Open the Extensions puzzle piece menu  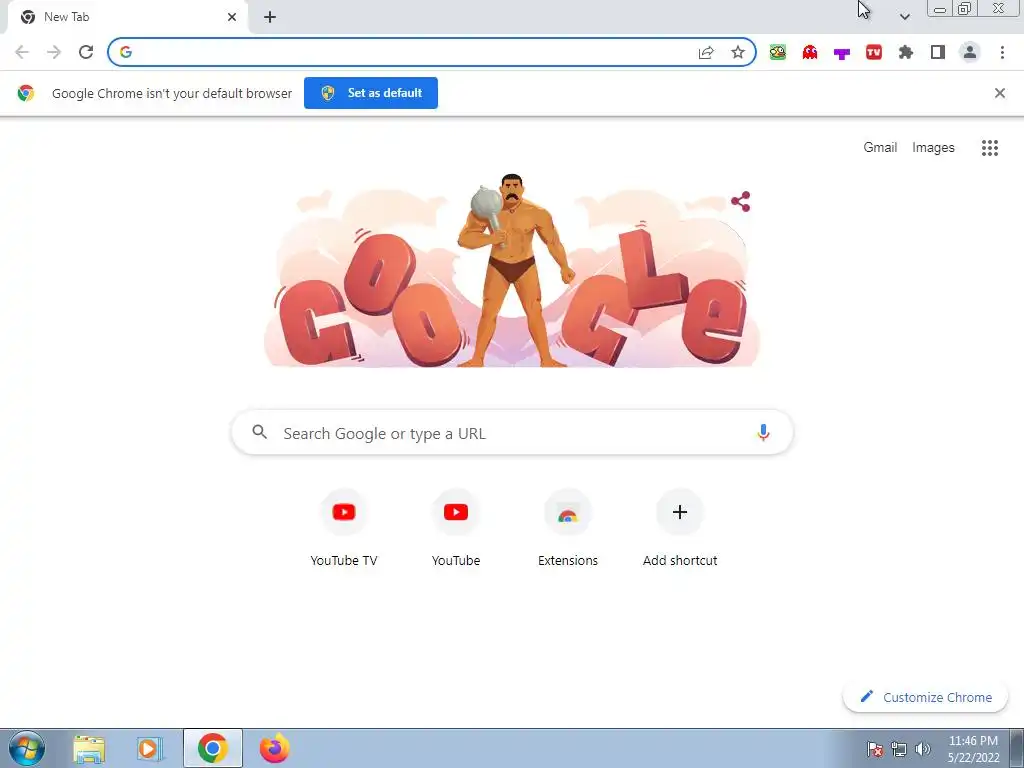pos(906,52)
